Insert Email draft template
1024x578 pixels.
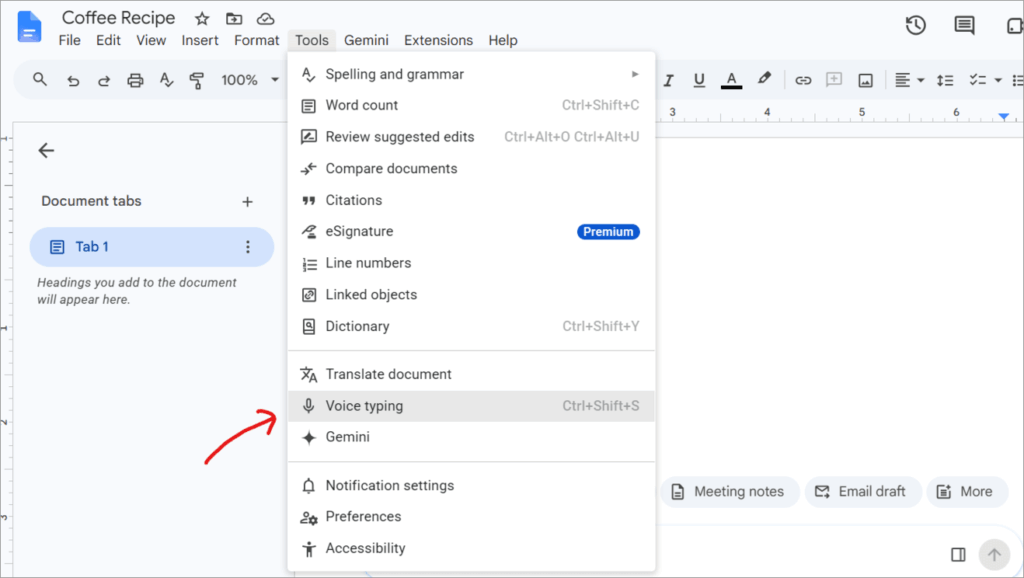[863, 492]
